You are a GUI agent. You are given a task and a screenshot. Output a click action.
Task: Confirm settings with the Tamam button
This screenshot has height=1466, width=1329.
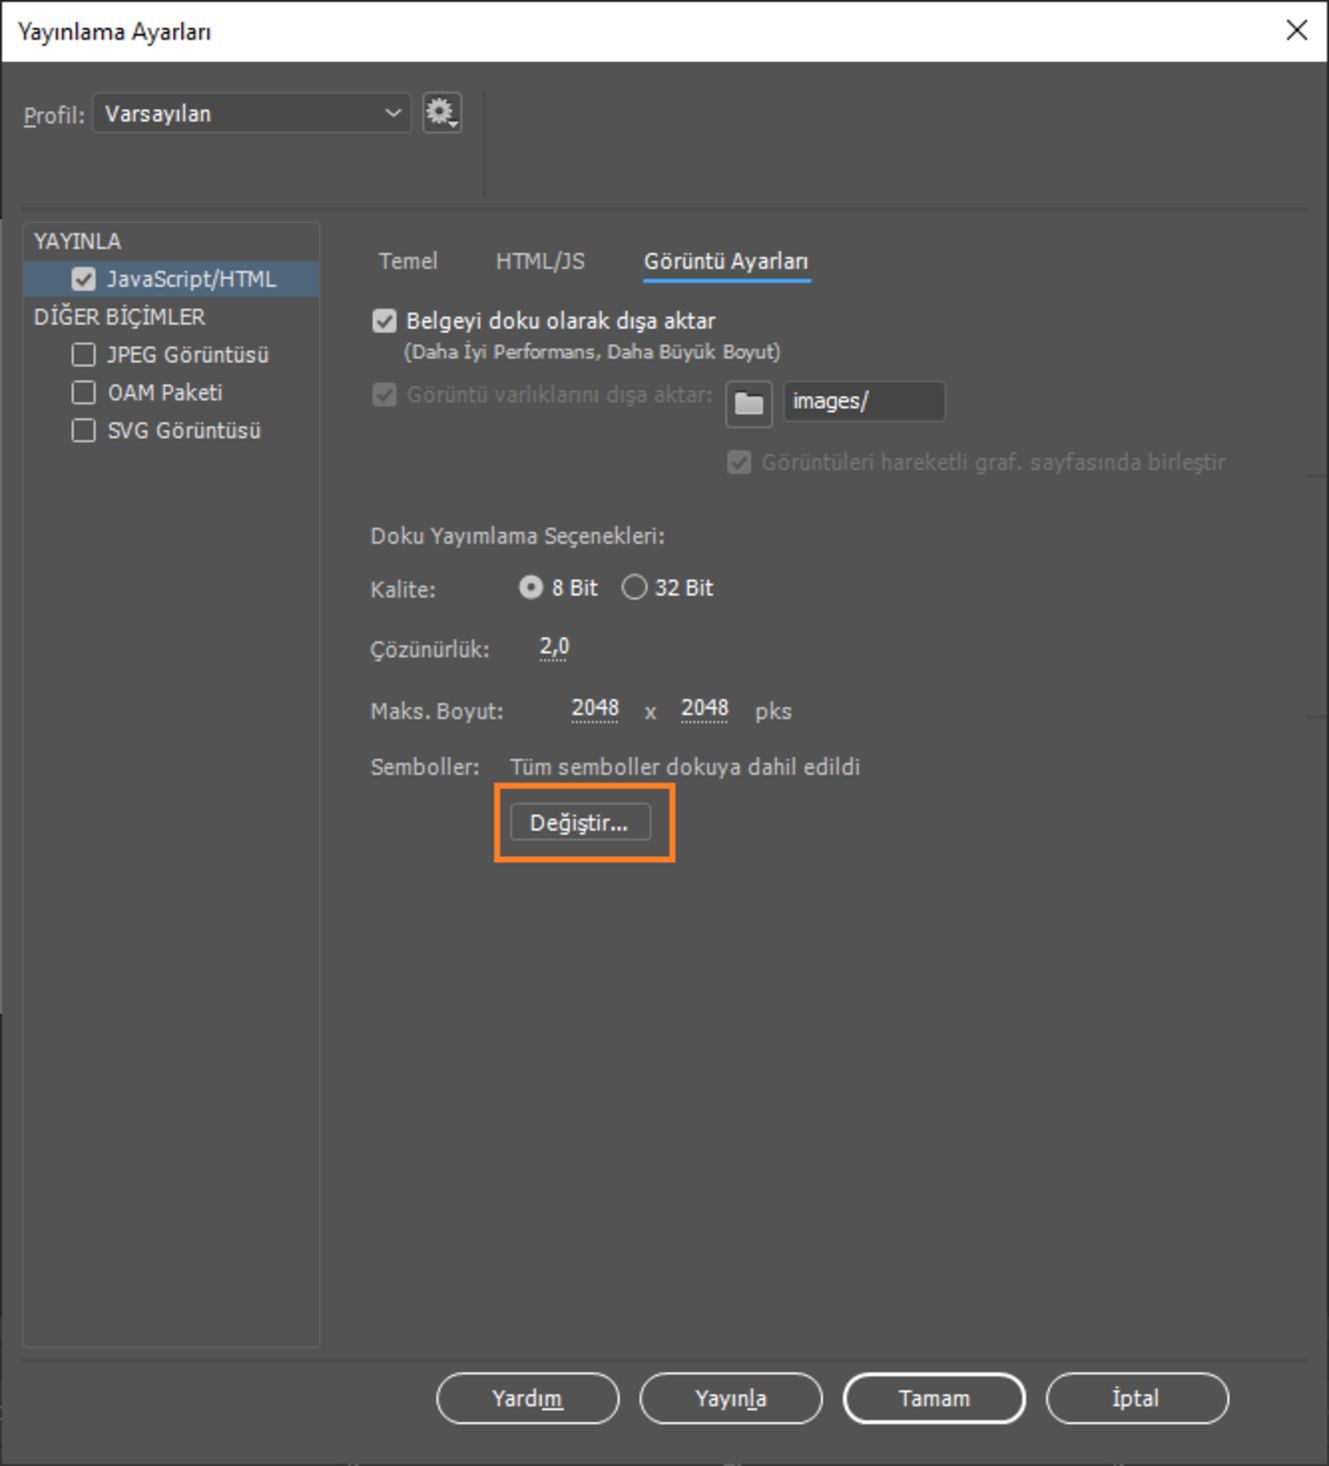pos(934,1398)
